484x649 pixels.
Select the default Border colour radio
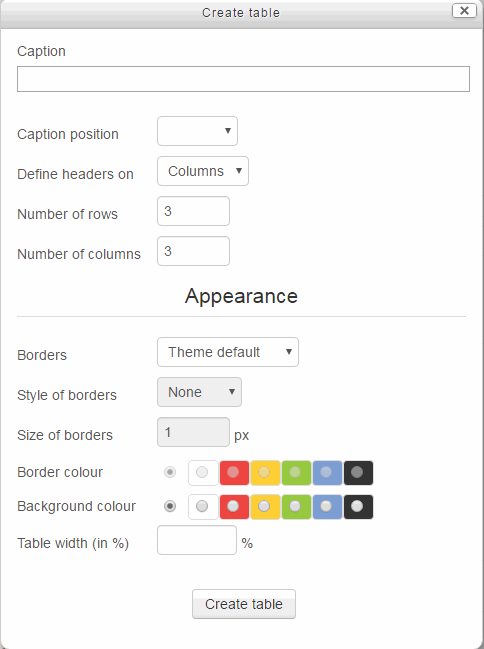170,472
